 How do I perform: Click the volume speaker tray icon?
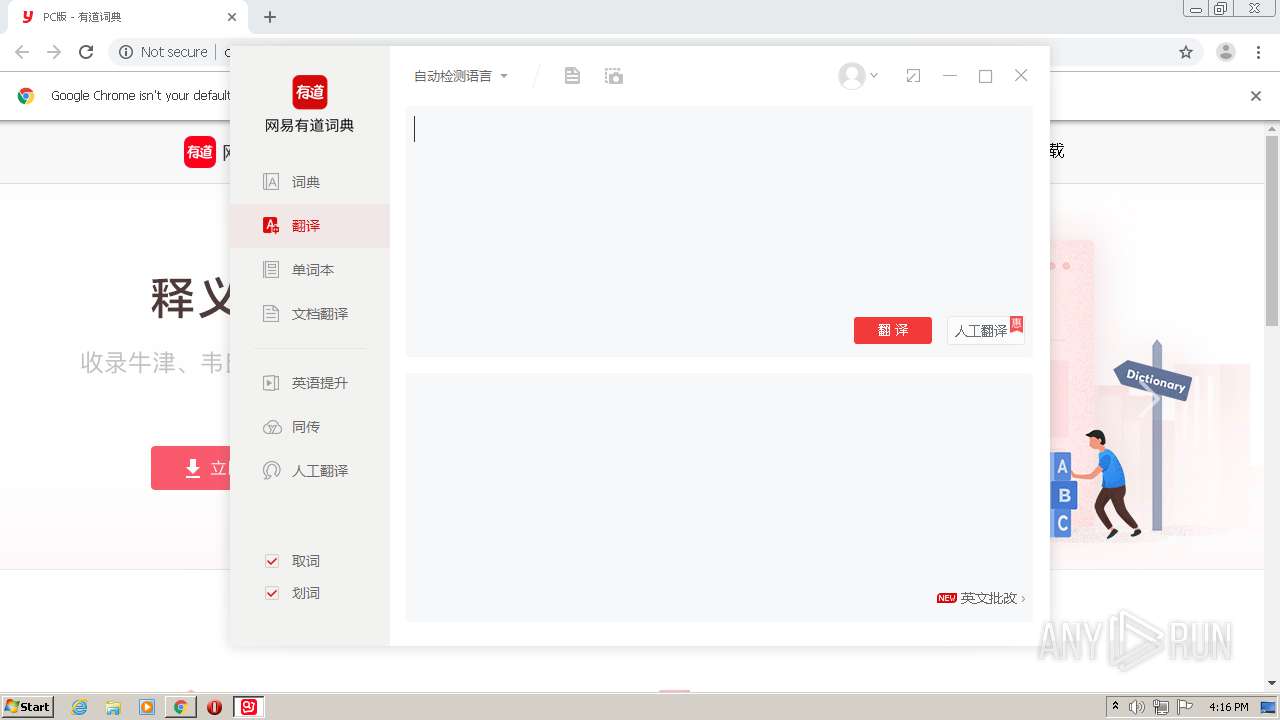point(1137,707)
